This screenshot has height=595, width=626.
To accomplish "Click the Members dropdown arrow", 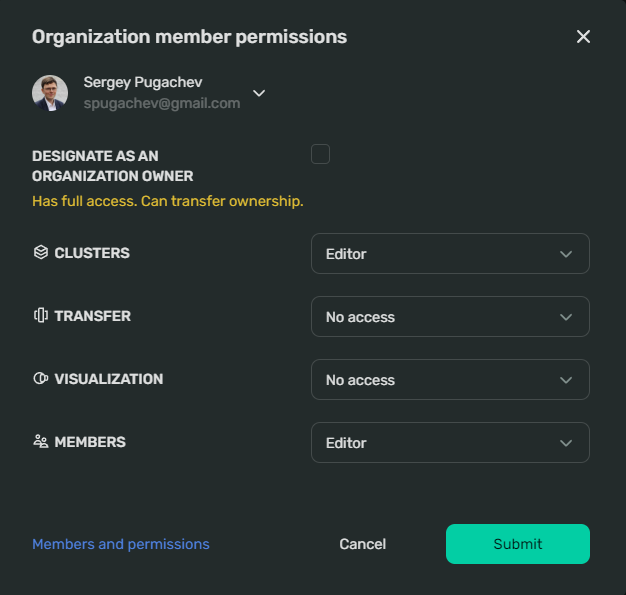I will point(566,443).
